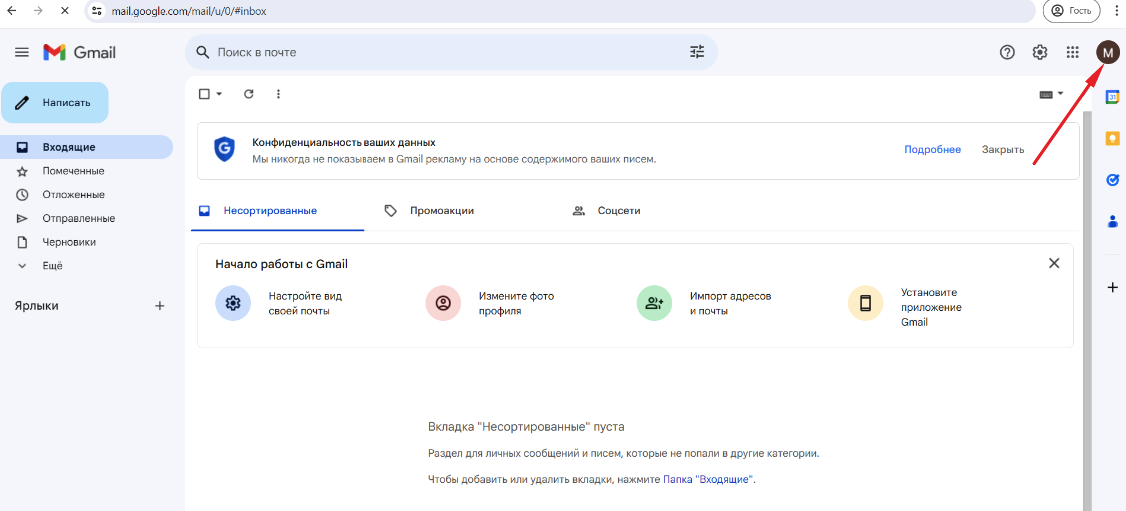Create a new label with plus

159,306
